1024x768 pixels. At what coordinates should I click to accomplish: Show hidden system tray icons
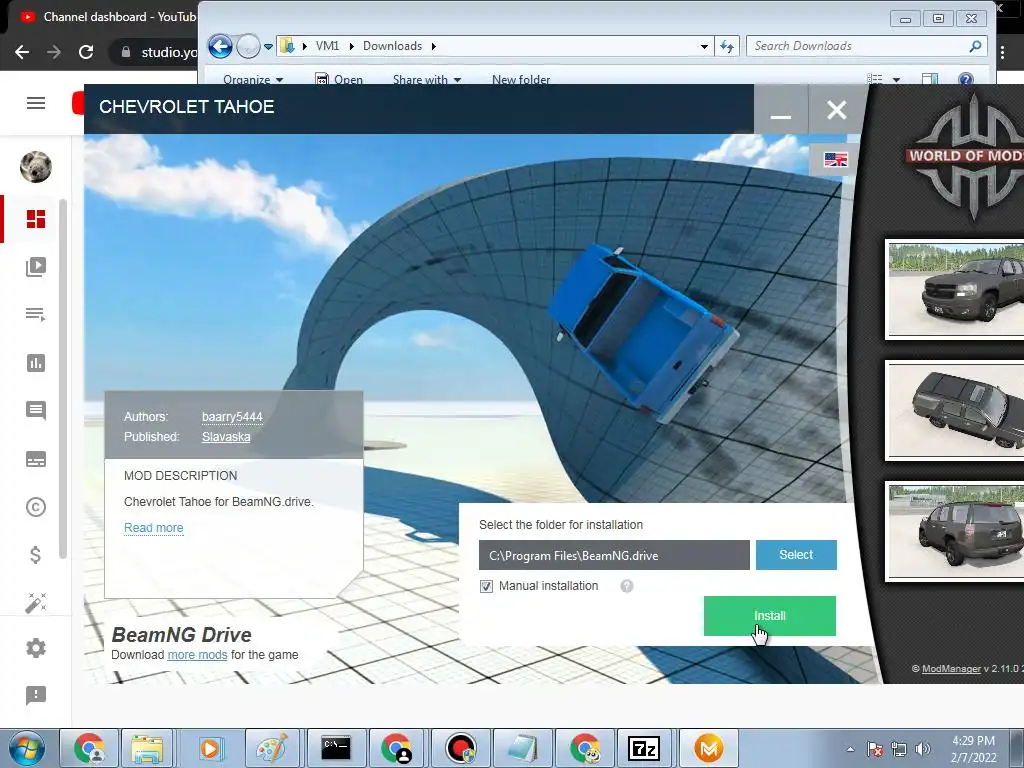coord(850,749)
